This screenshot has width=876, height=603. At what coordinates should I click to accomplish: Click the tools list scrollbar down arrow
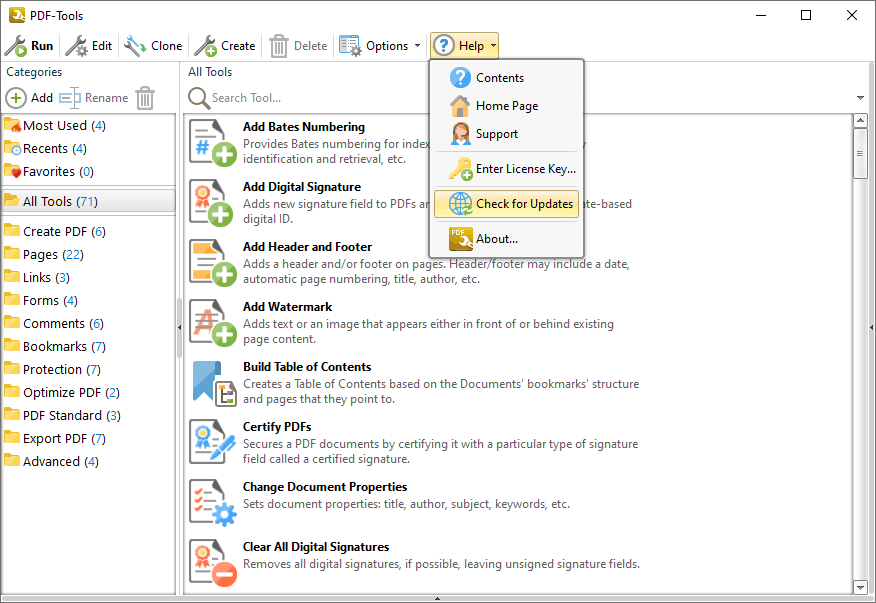tap(860, 587)
